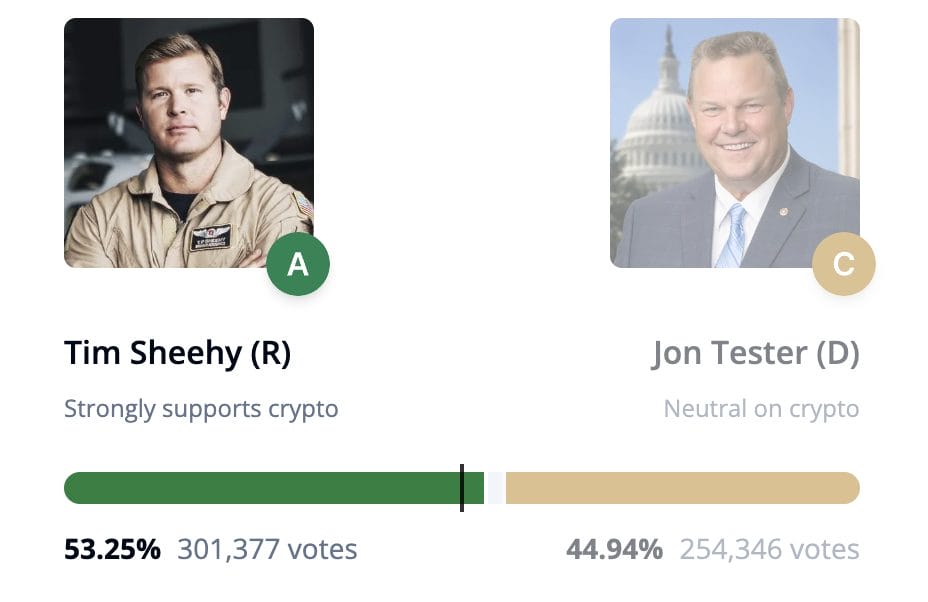The width and height of the screenshot is (928, 602).
Task: Click the rounded left end of green bar
Action: tap(74, 488)
